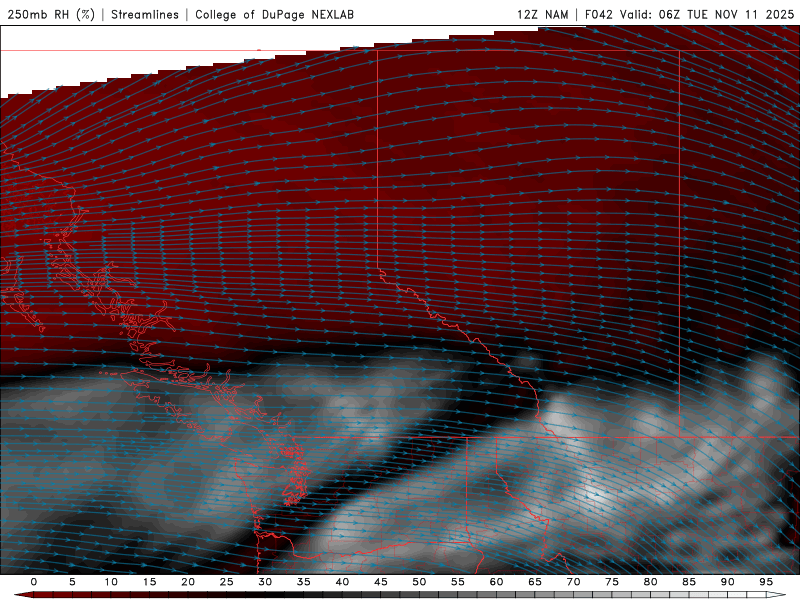Click the '20' humidity scale label

tap(188, 582)
